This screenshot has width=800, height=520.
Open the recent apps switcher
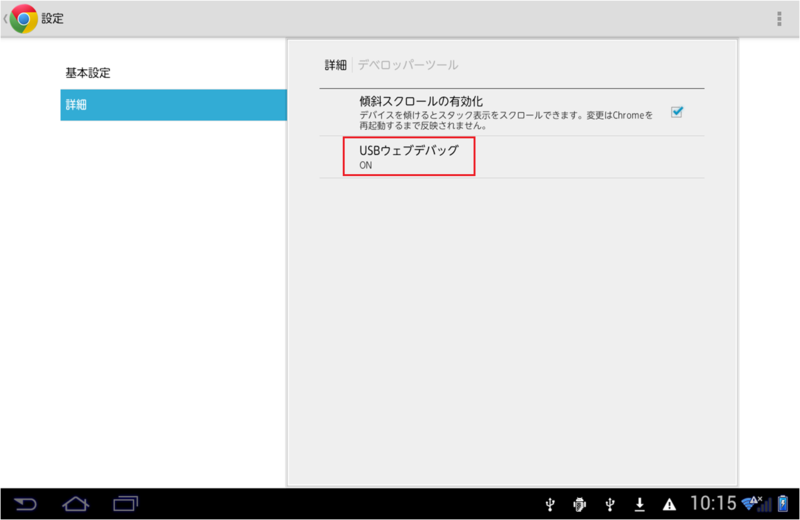126,504
